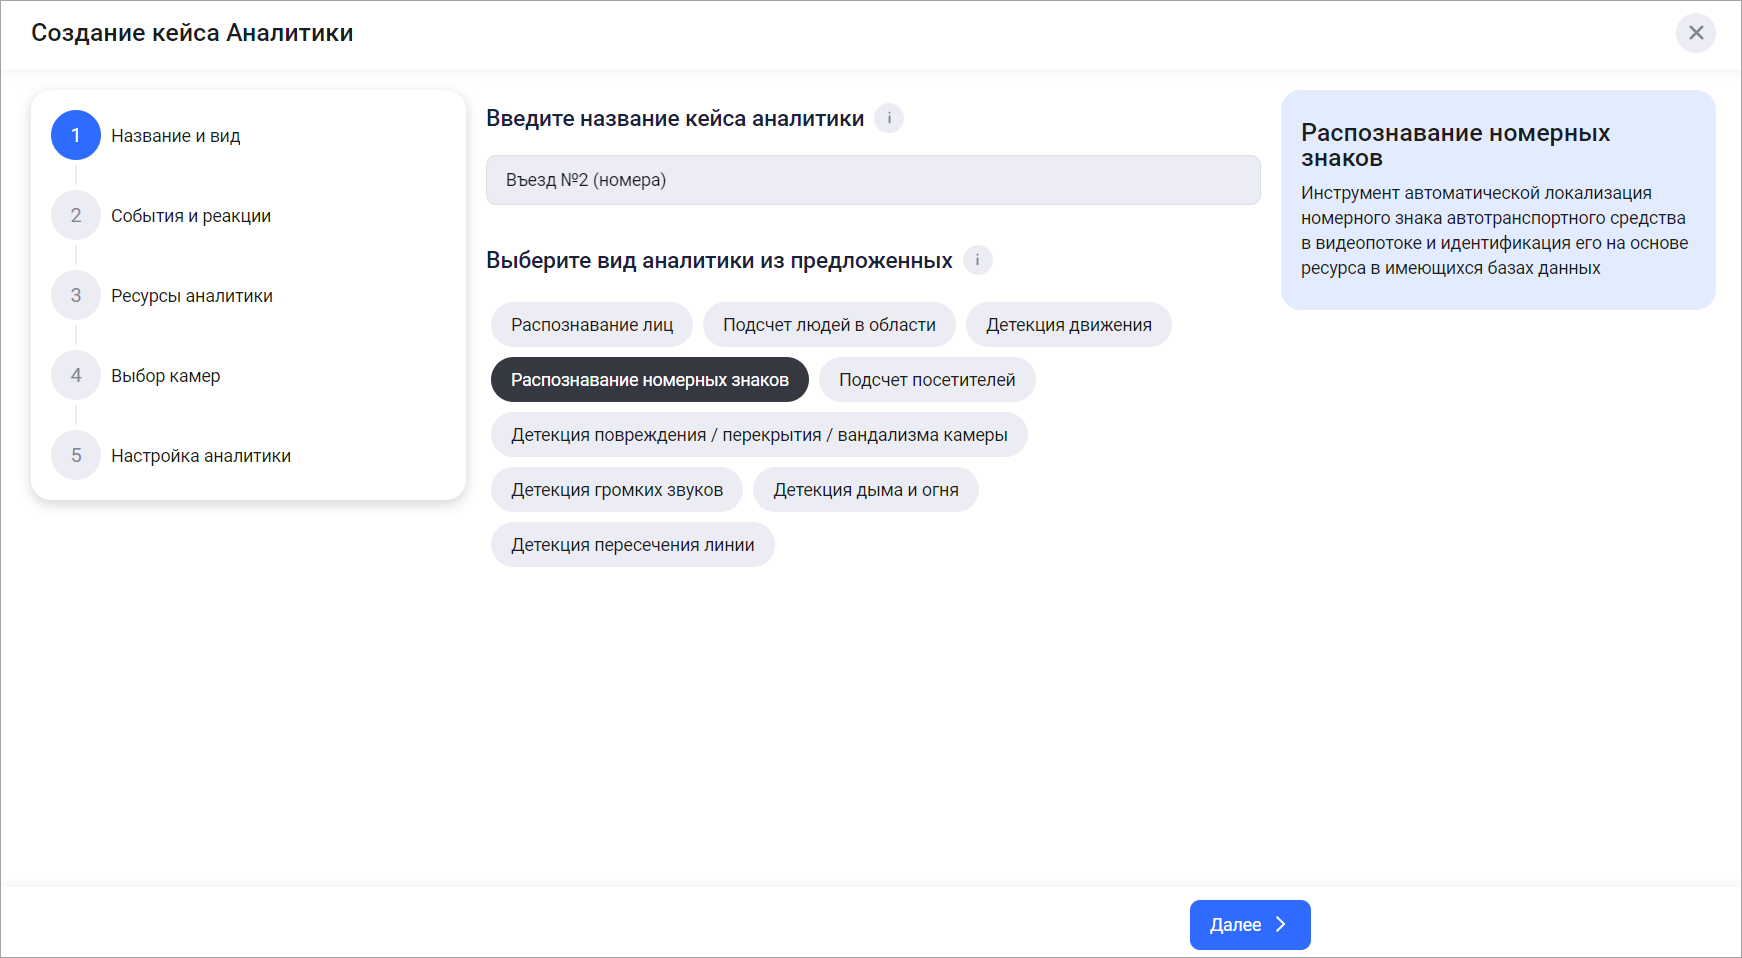The height and width of the screenshot is (958, 1742).
Task: Open step 5 Настройка аналитики
Action: (x=200, y=456)
